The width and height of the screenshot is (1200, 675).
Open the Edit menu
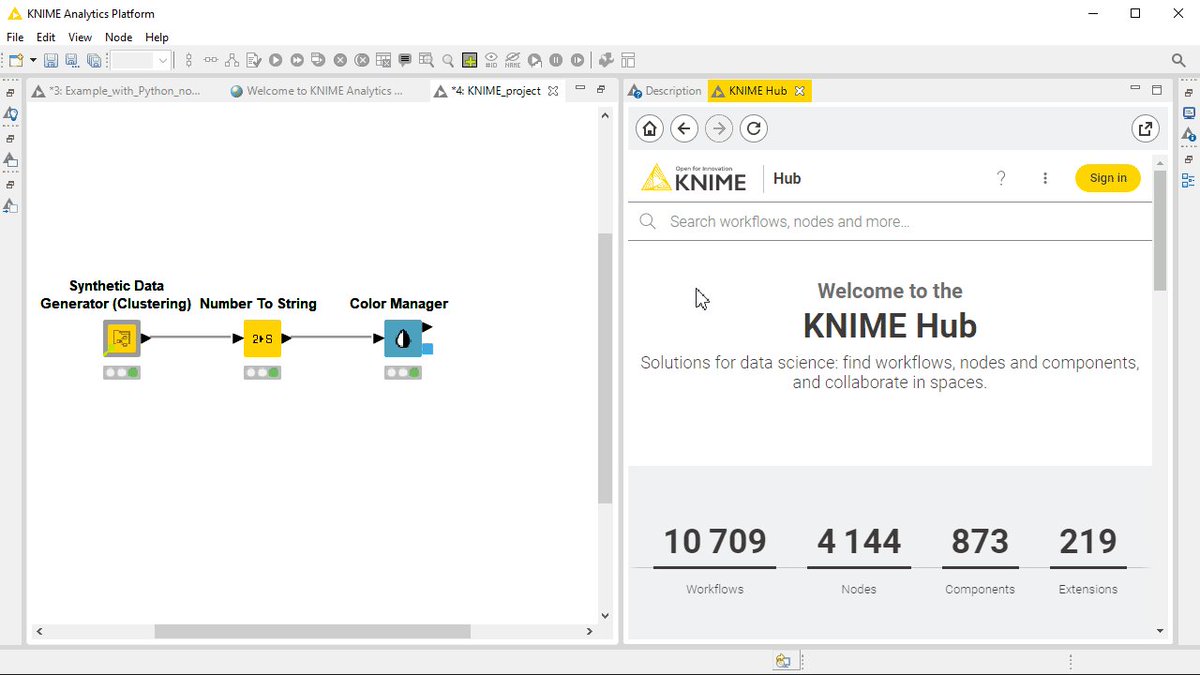point(46,37)
